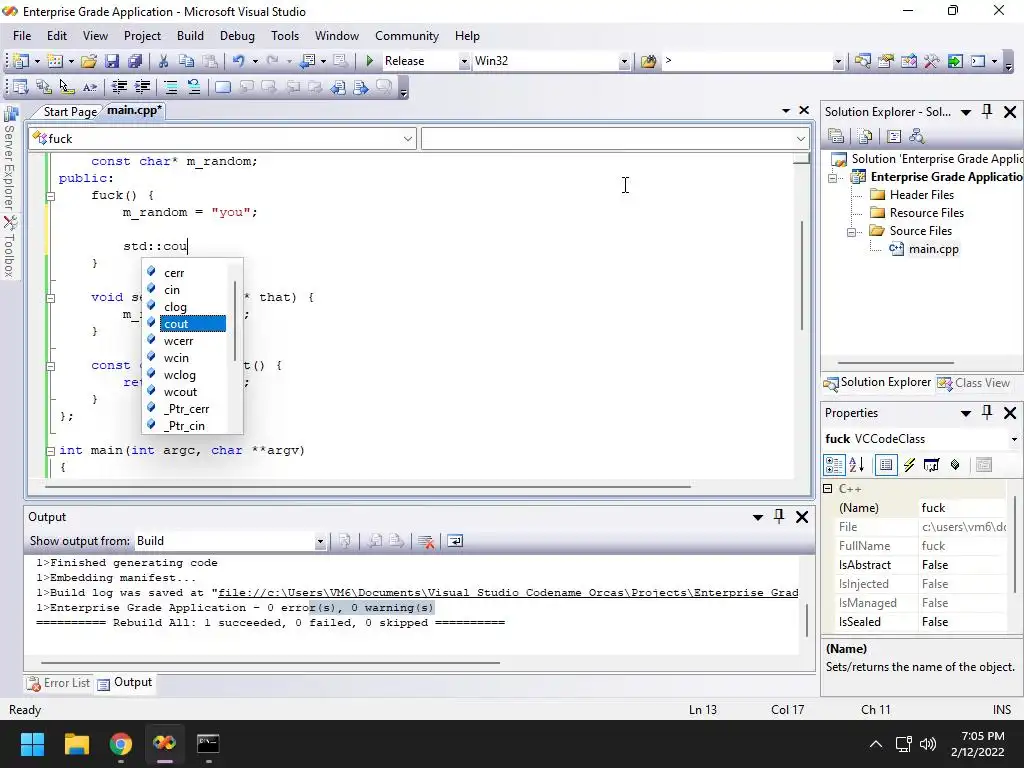Toggle bookmark on current line icon
The height and width of the screenshot is (768, 1024).
click(223, 86)
